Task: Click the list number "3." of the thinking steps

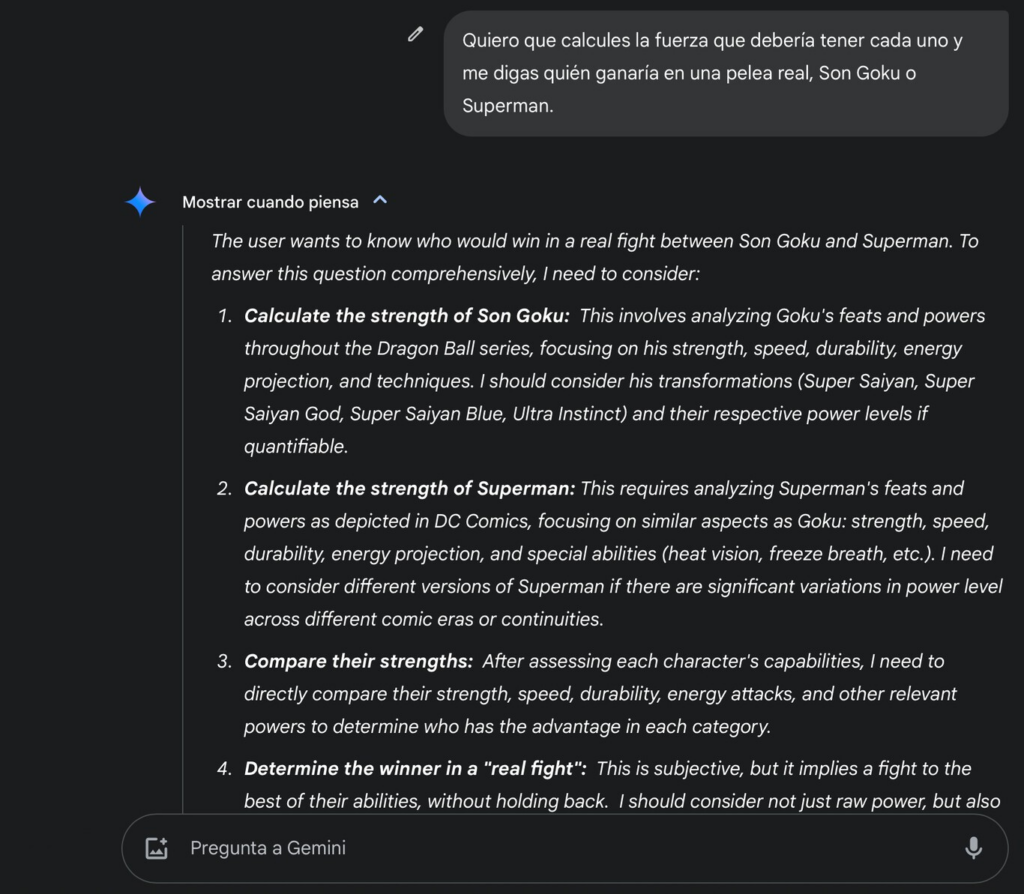Action: pos(224,662)
